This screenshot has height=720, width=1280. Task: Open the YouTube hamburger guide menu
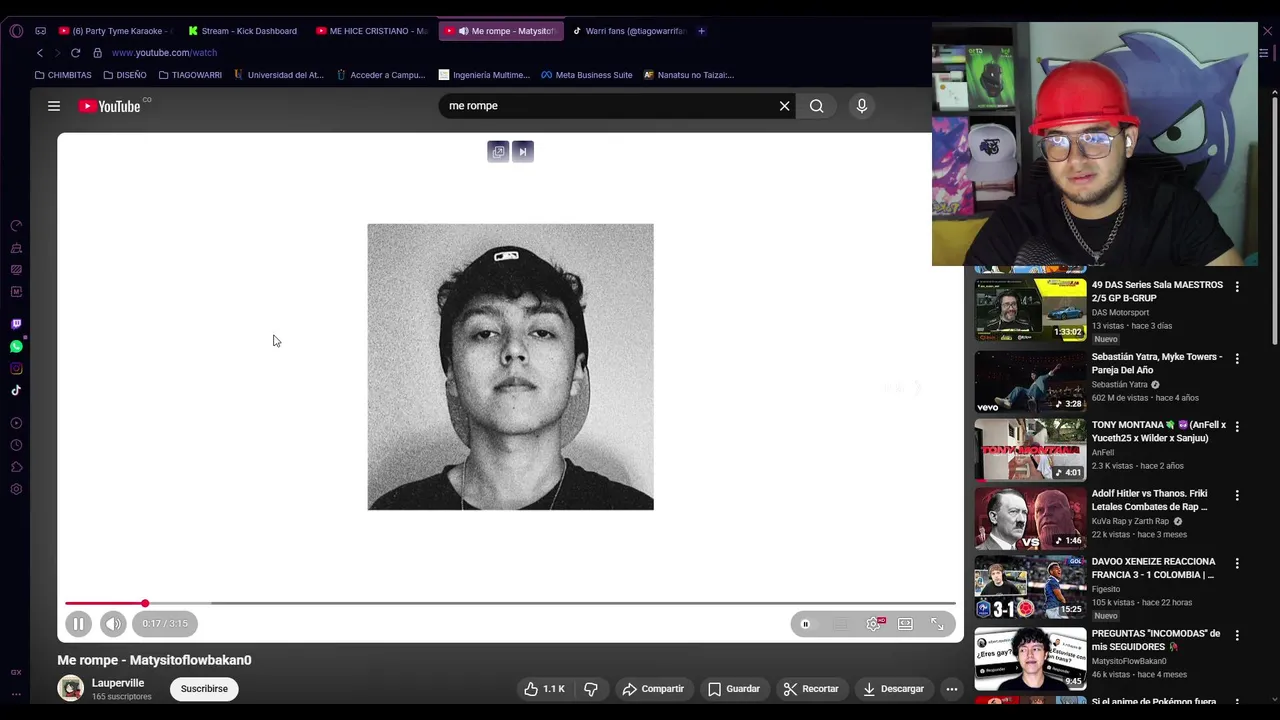coord(54,106)
